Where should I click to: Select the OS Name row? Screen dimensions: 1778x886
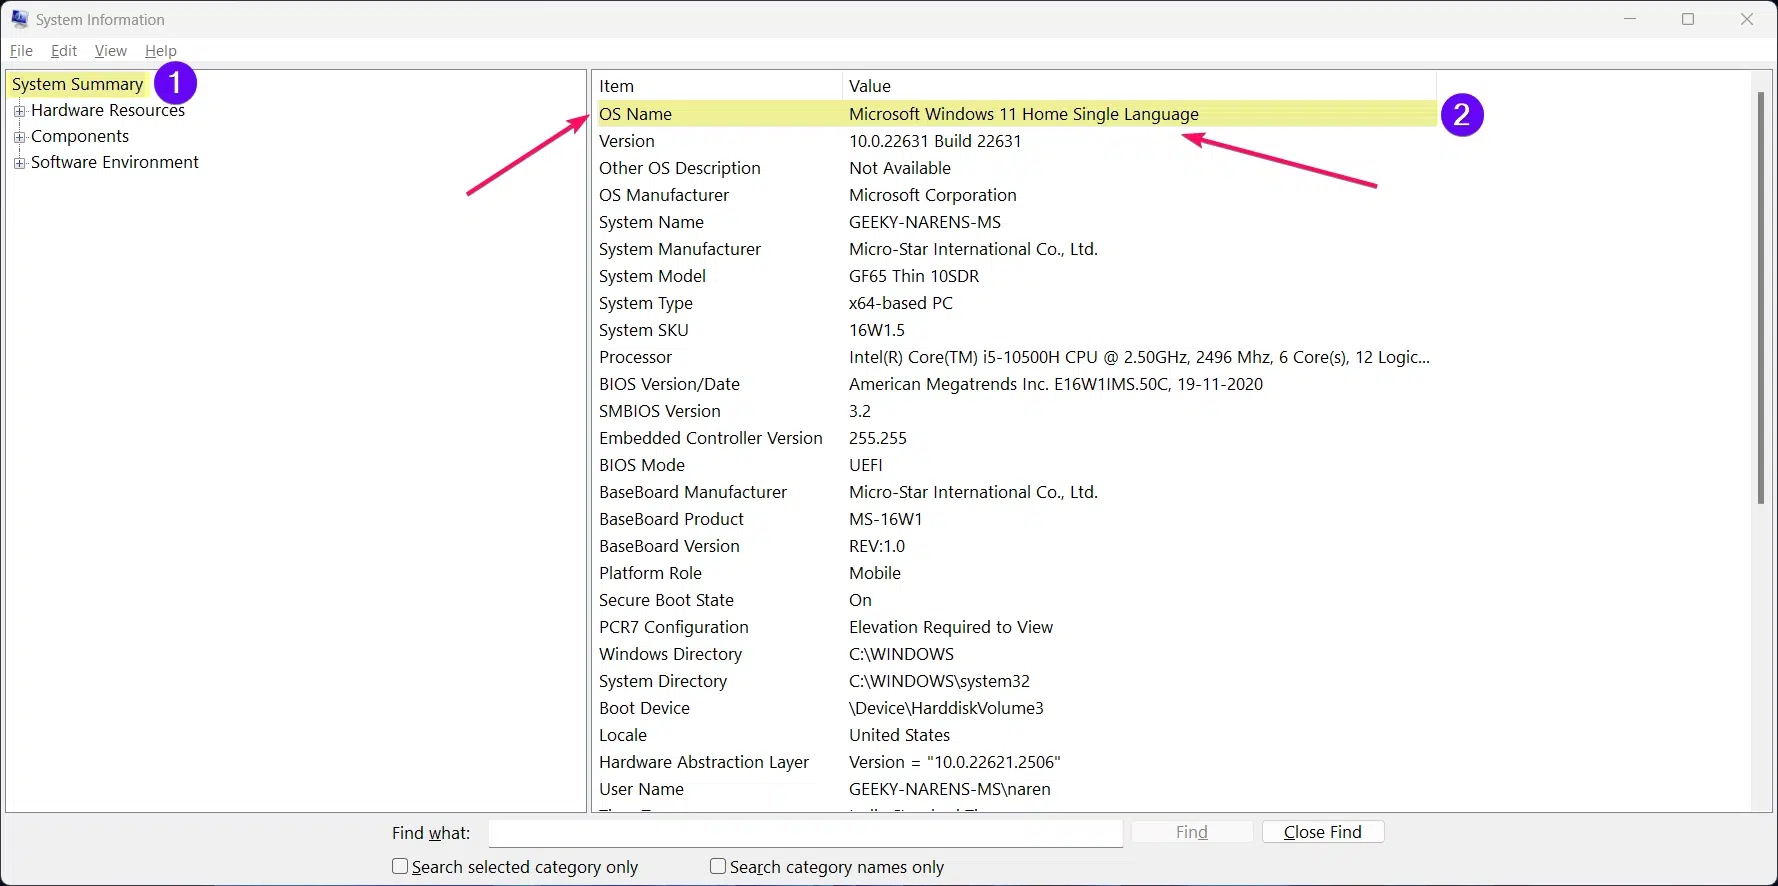(x=1016, y=114)
